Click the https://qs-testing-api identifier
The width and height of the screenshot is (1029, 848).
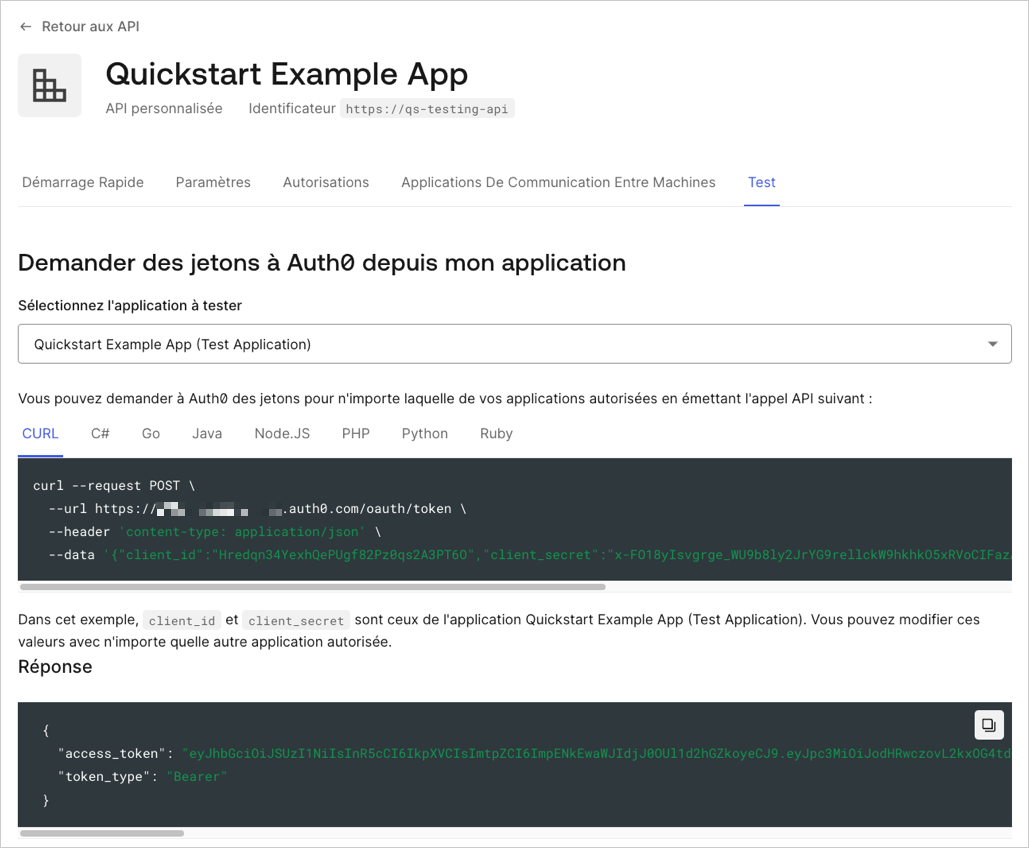pyautogui.click(x=427, y=109)
